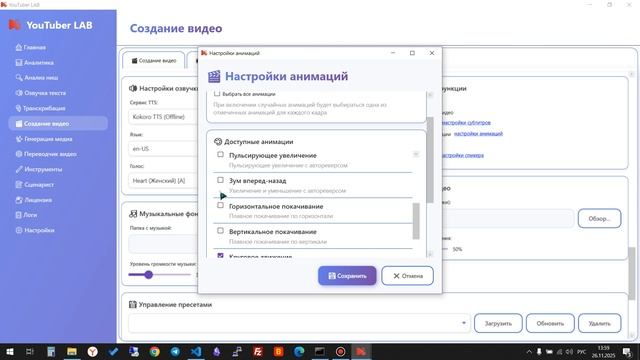The height and width of the screenshot is (360, 640).
Task: Open File Explorer from the taskbar
Action: 71,351
